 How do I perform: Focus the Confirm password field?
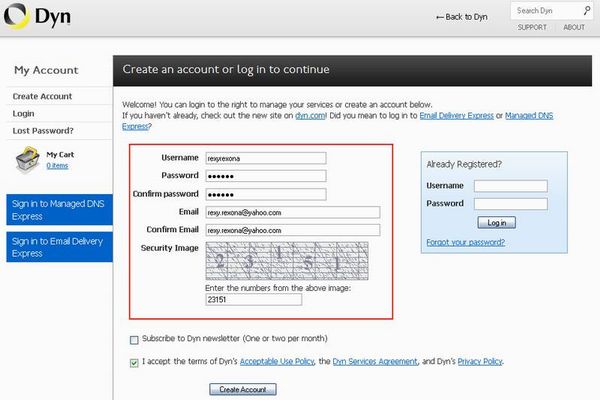click(x=266, y=194)
